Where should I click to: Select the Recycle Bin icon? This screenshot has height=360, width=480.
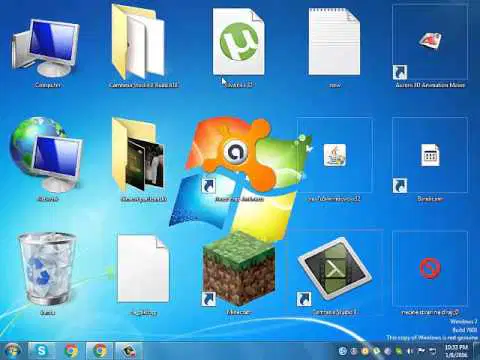point(47,269)
